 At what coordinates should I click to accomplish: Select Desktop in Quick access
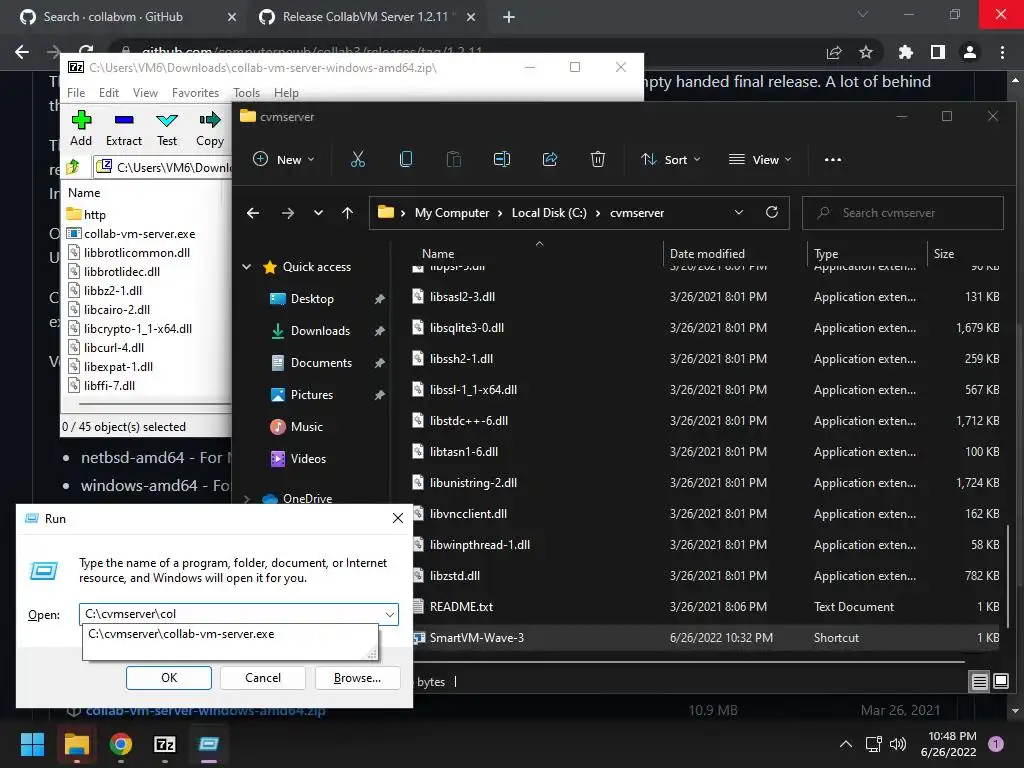[312, 298]
